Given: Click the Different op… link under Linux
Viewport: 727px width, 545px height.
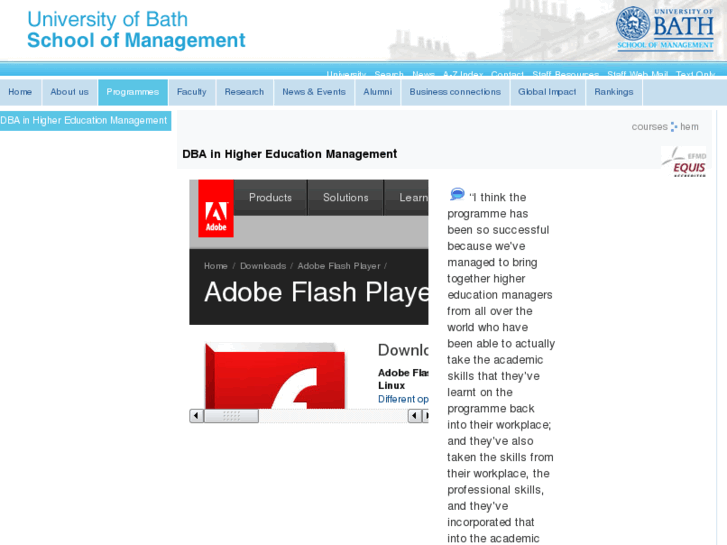Looking at the screenshot, I should (x=403, y=399).
